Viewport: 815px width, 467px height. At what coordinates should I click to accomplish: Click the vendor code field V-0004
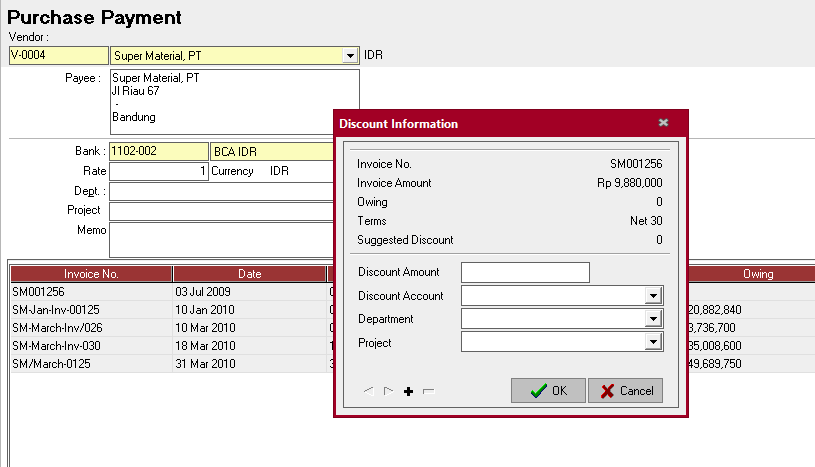point(58,56)
